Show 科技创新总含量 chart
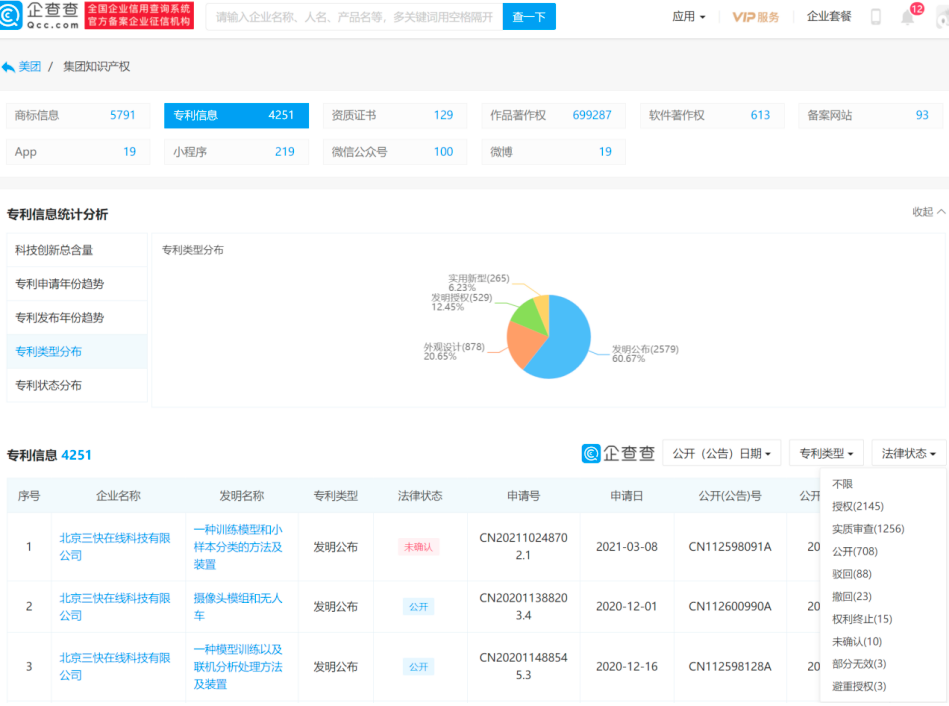949x706 pixels. [77, 250]
